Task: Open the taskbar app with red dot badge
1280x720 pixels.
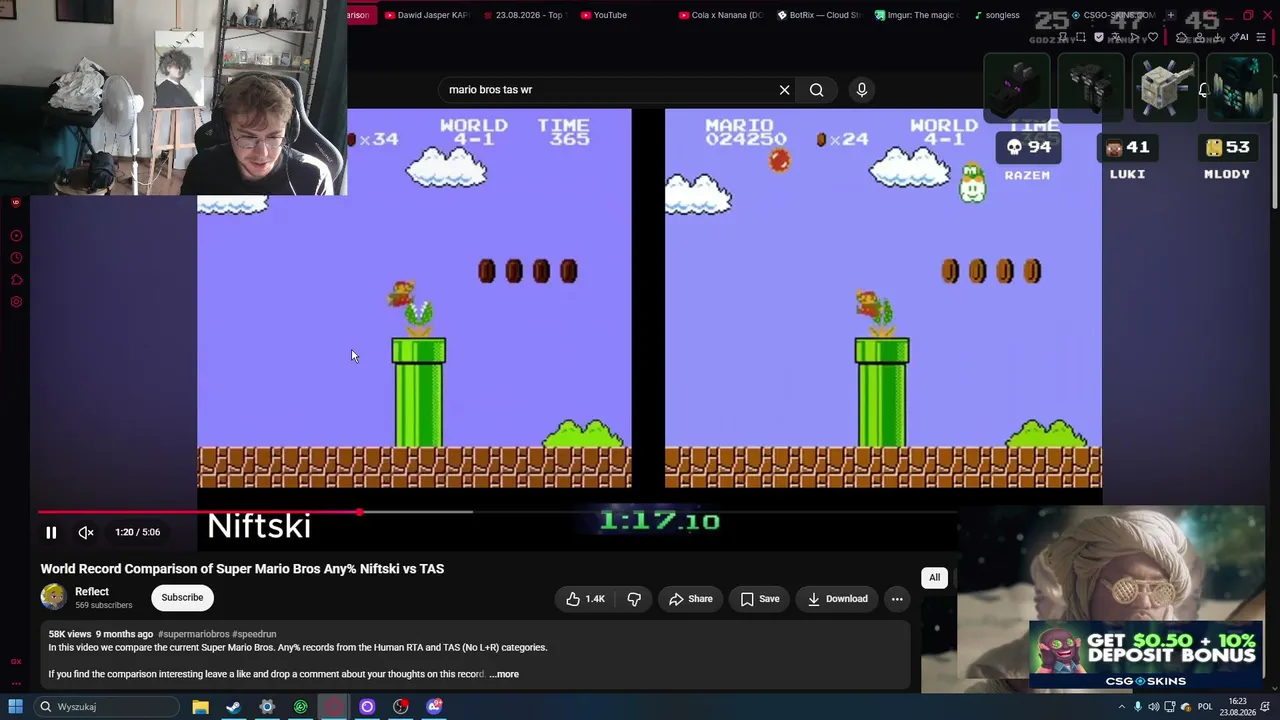Action: coord(401,707)
